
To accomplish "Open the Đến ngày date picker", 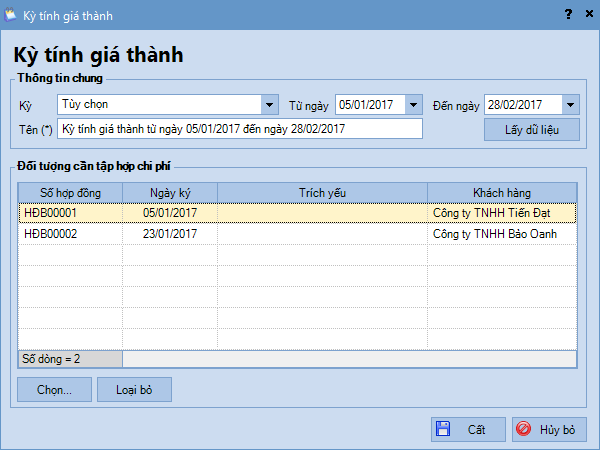I will [570, 105].
